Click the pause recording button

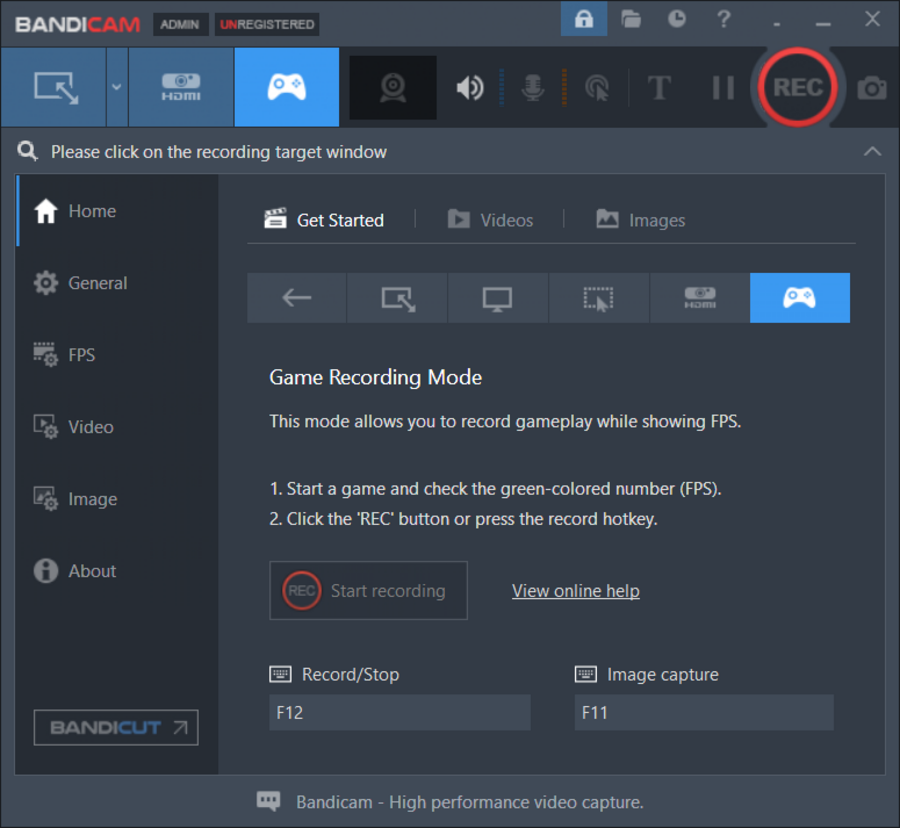723,88
